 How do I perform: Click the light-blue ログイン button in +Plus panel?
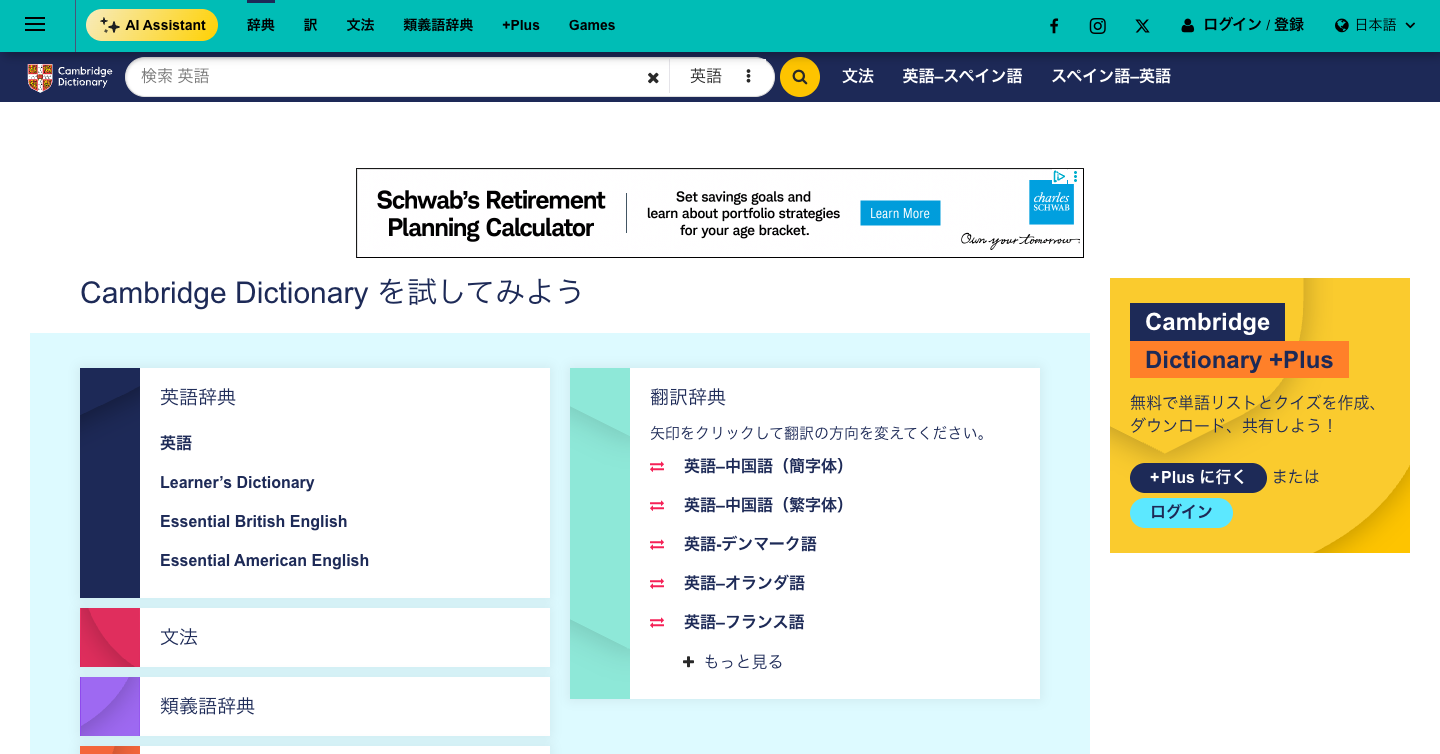click(x=1181, y=512)
